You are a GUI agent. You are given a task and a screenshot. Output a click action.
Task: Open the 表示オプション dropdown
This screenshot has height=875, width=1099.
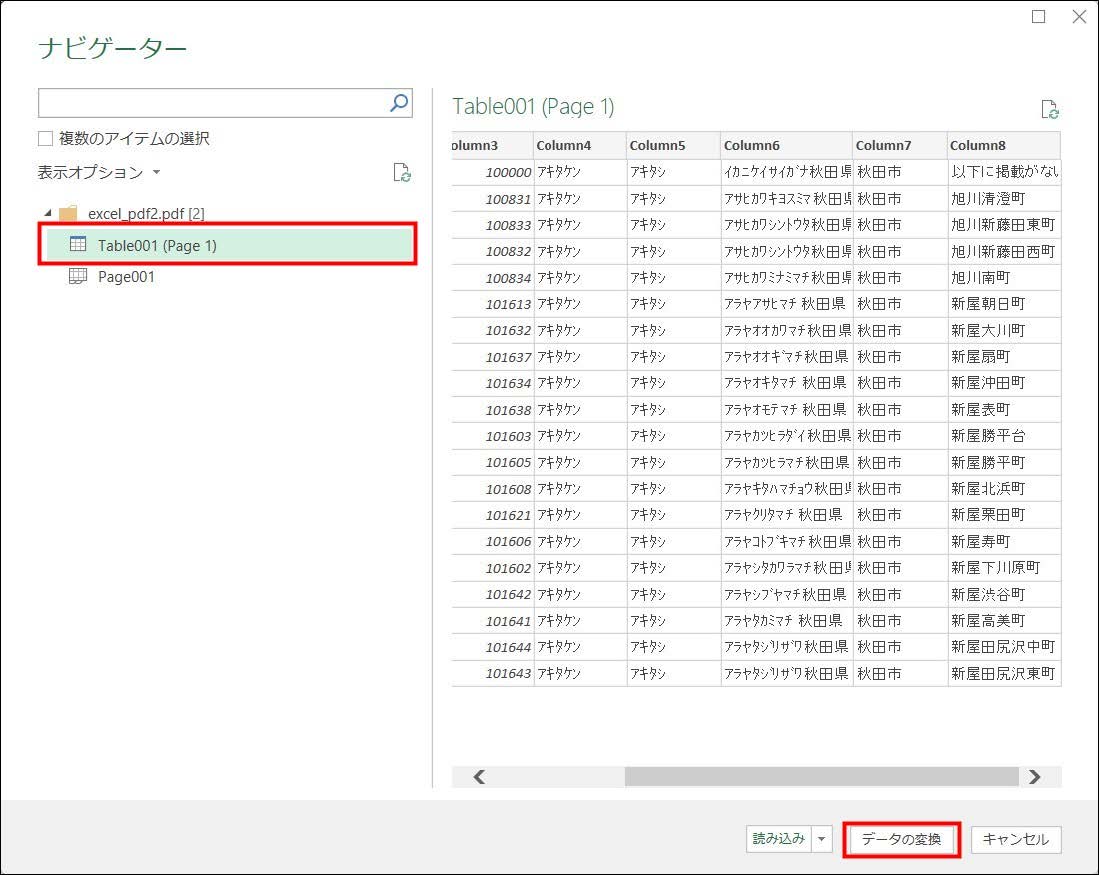pyautogui.click(x=99, y=173)
